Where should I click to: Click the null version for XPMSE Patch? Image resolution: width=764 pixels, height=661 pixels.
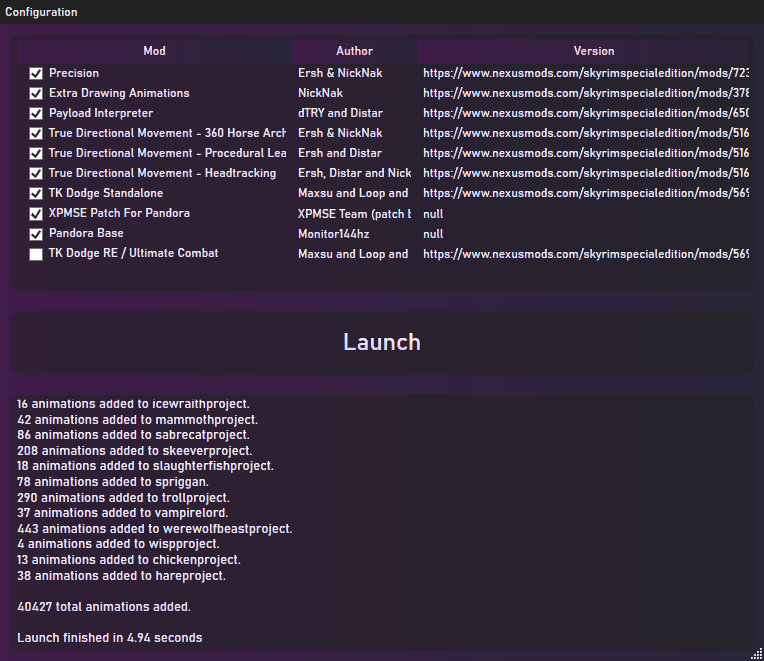tap(433, 214)
